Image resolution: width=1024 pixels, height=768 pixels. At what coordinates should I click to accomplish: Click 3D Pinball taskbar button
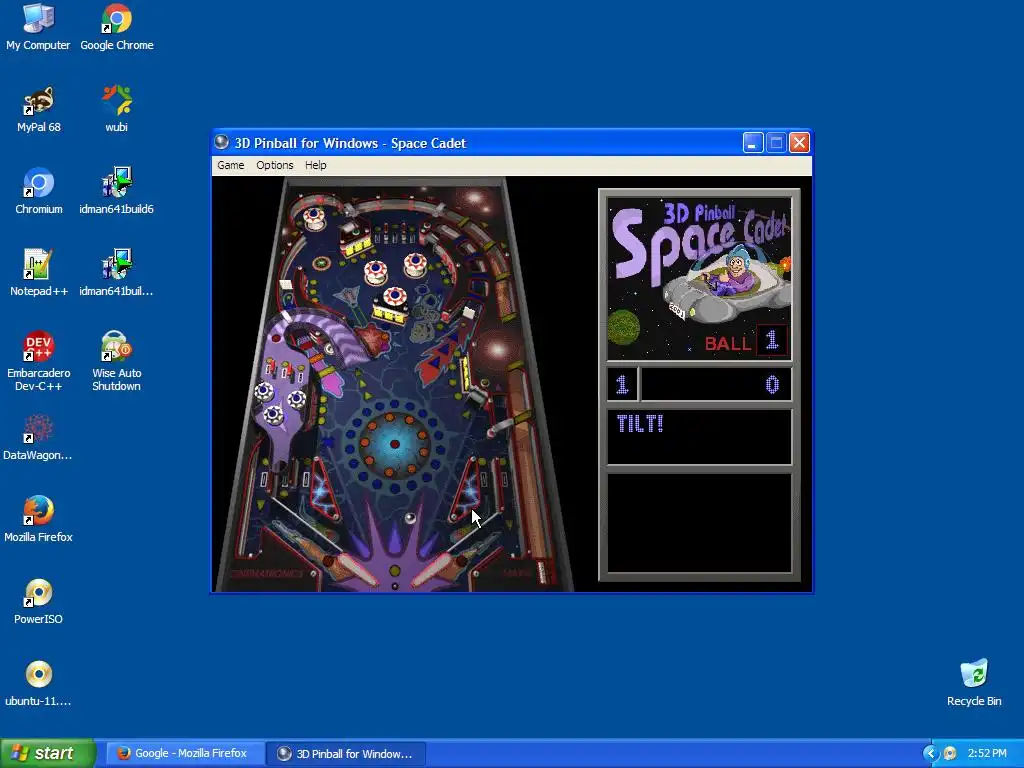pos(346,754)
